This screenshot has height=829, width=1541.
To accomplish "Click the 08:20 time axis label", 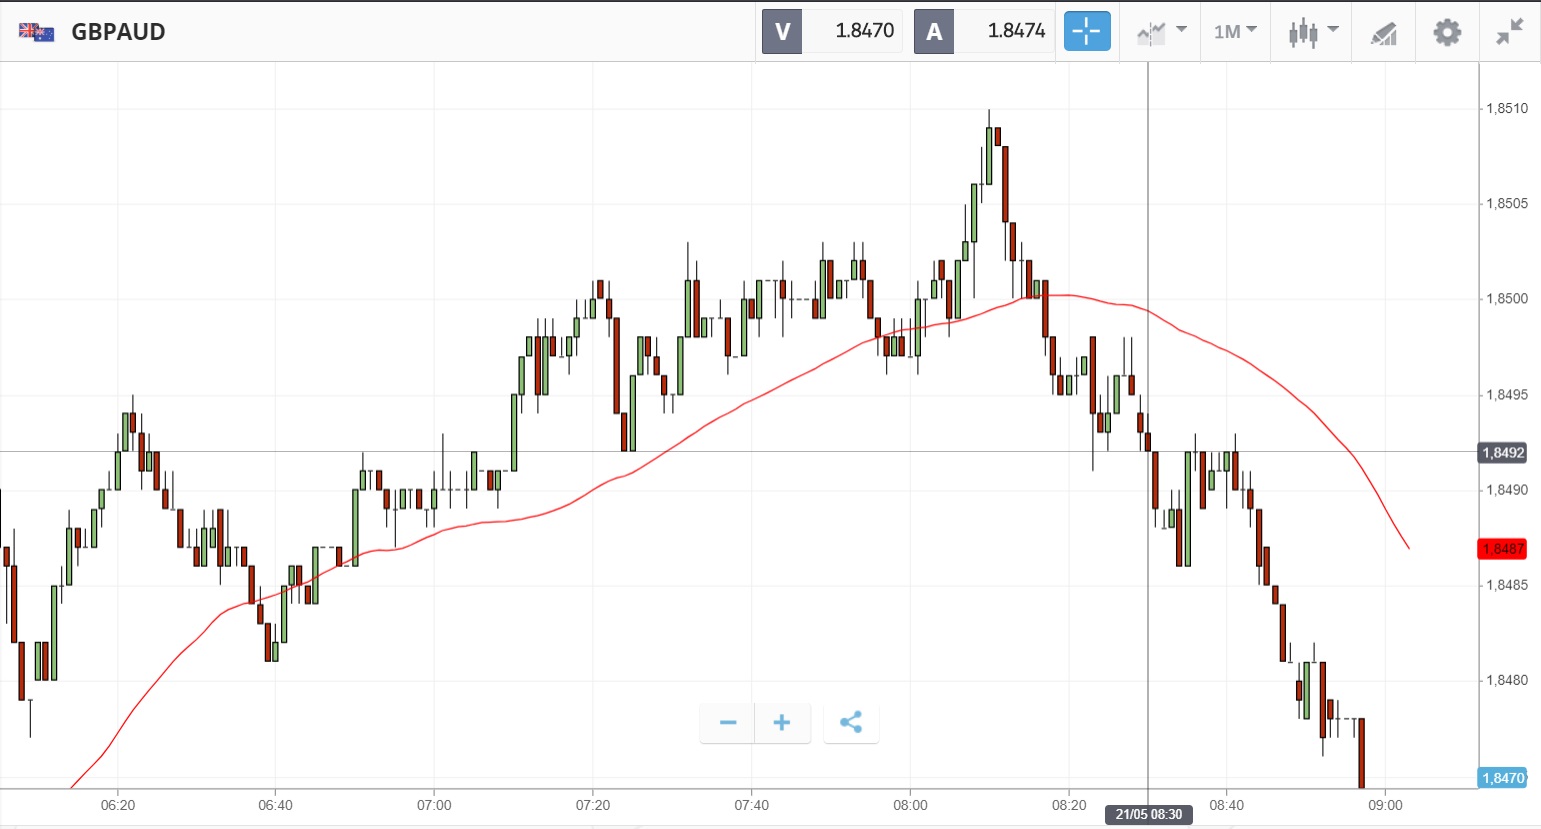I will tap(1069, 805).
